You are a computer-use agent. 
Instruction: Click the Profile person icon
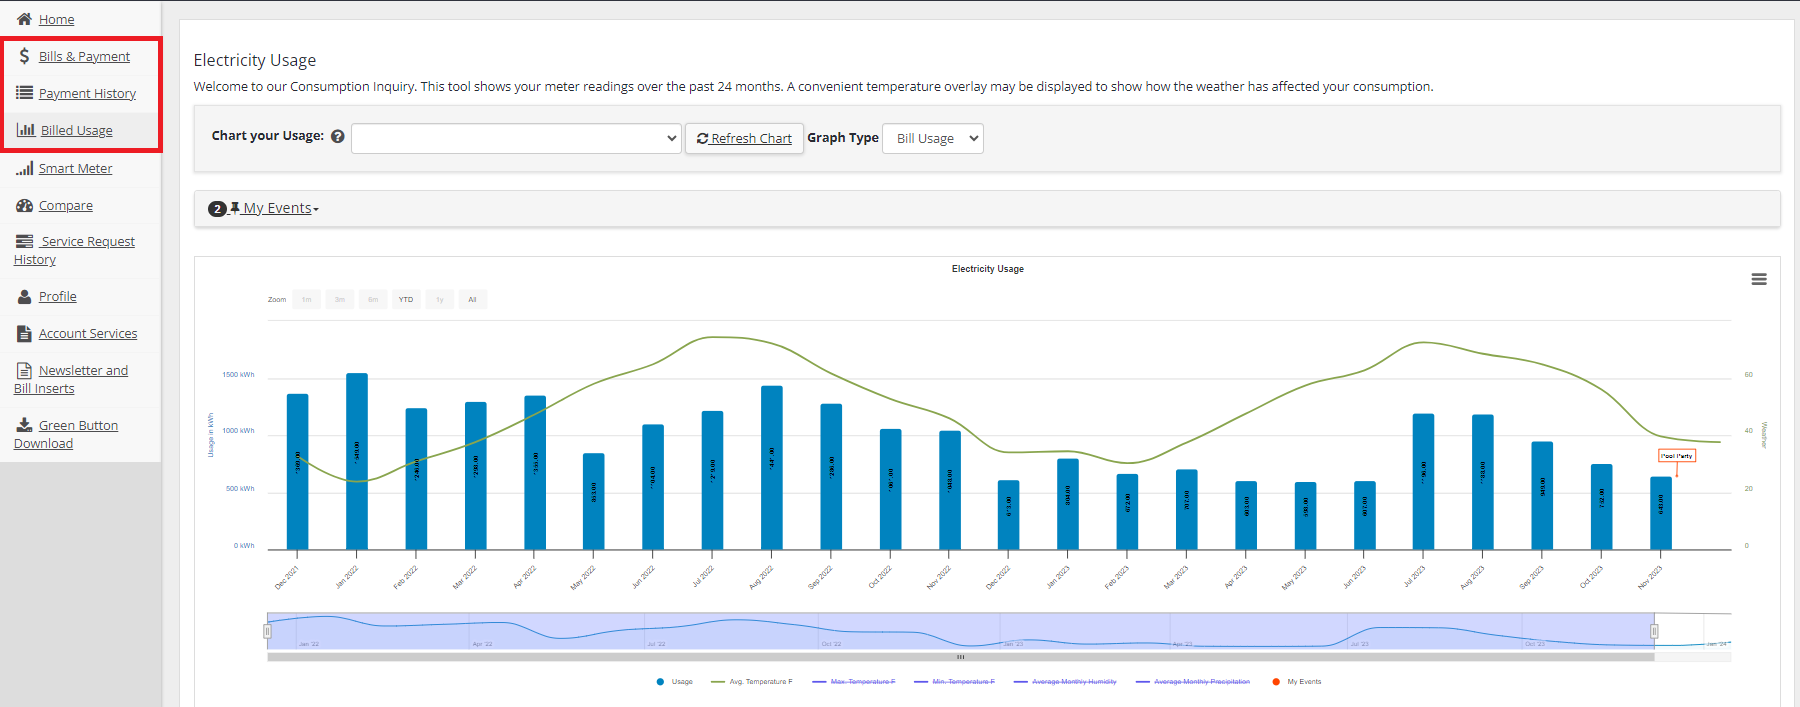pyautogui.click(x=24, y=297)
